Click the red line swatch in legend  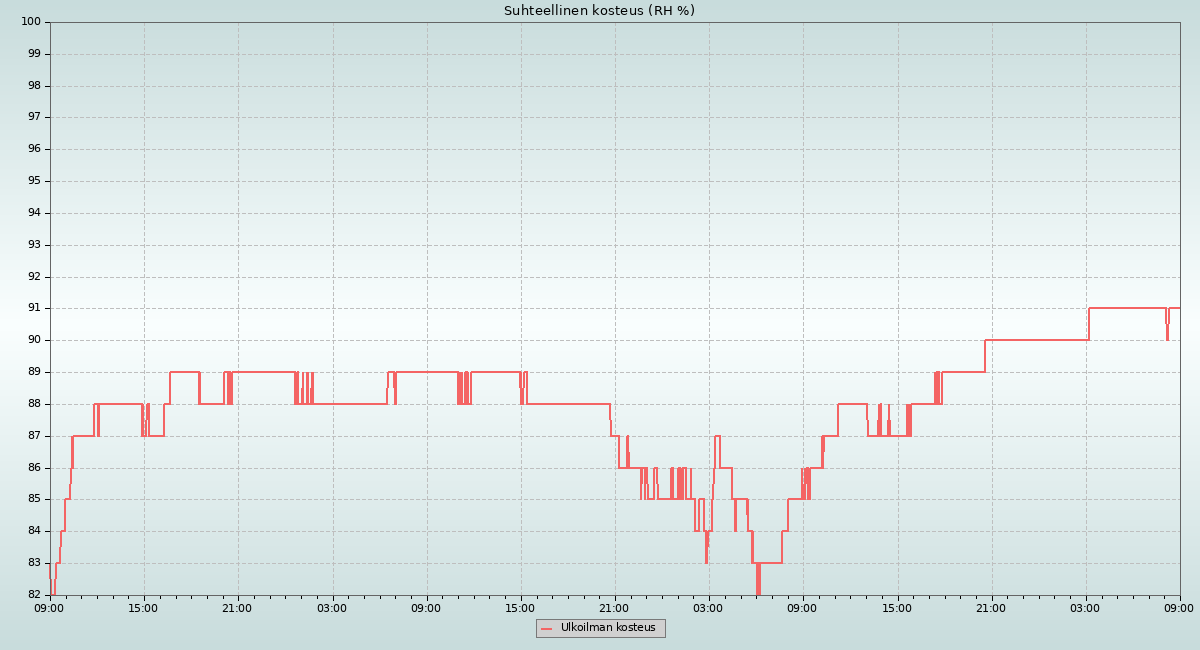(546, 629)
